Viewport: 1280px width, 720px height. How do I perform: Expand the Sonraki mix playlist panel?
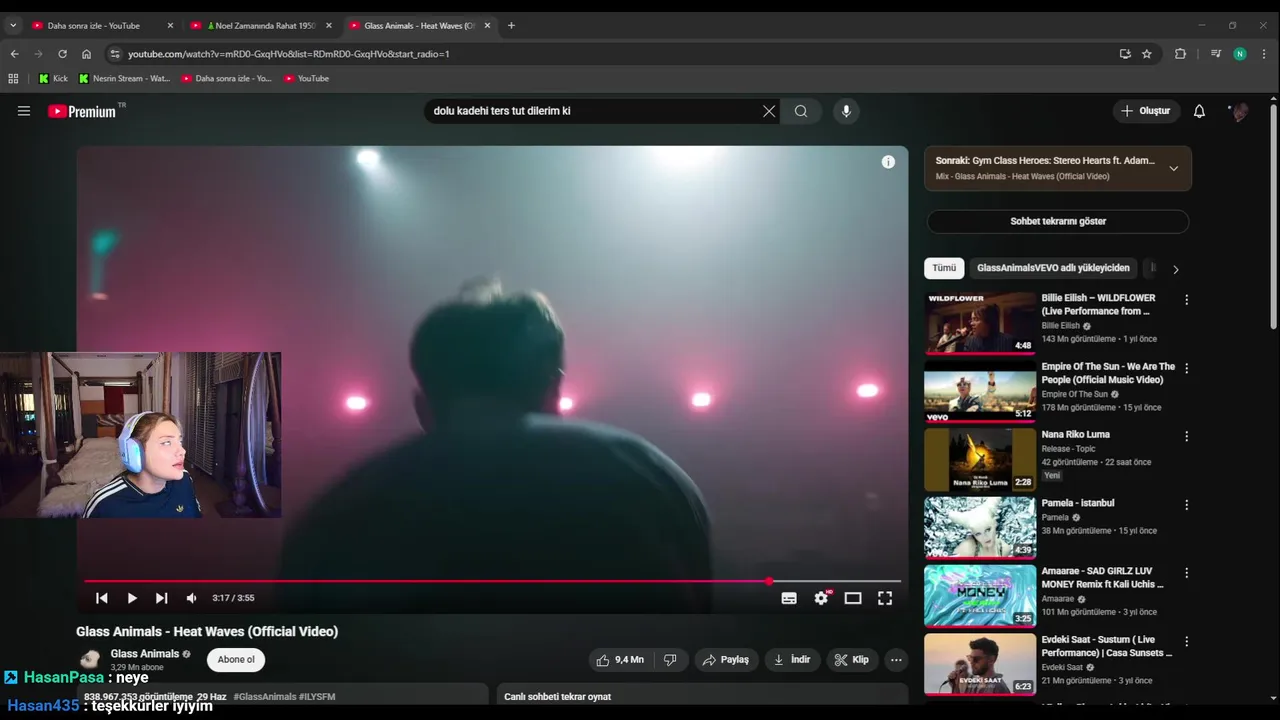[1173, 168]
